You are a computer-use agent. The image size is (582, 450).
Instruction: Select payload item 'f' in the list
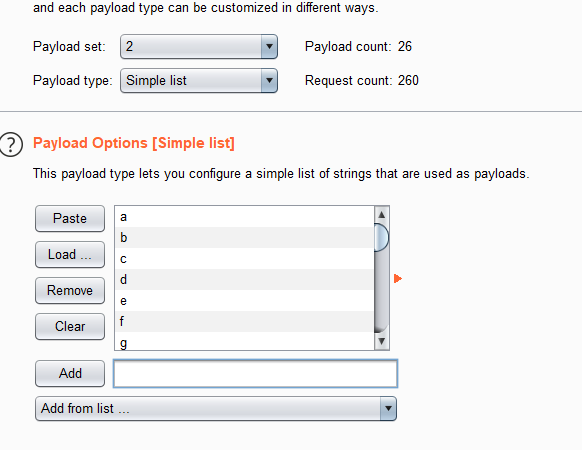click(x=244, y=322)
